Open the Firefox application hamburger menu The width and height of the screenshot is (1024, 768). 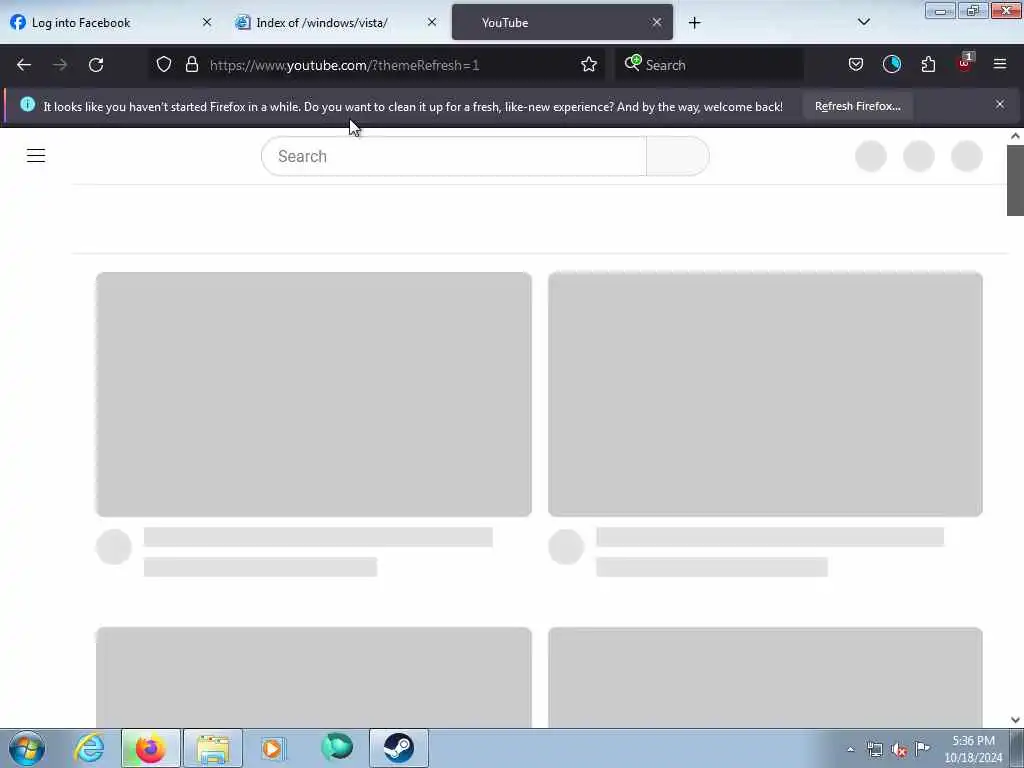[1000, 64]
